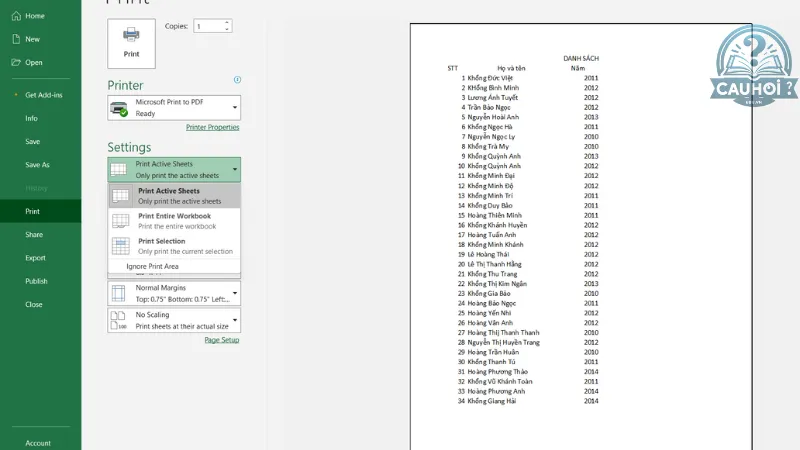Select Print Active Sheets option in list
800x450 pixels.
pyautogui.click(x=174, y=196)
